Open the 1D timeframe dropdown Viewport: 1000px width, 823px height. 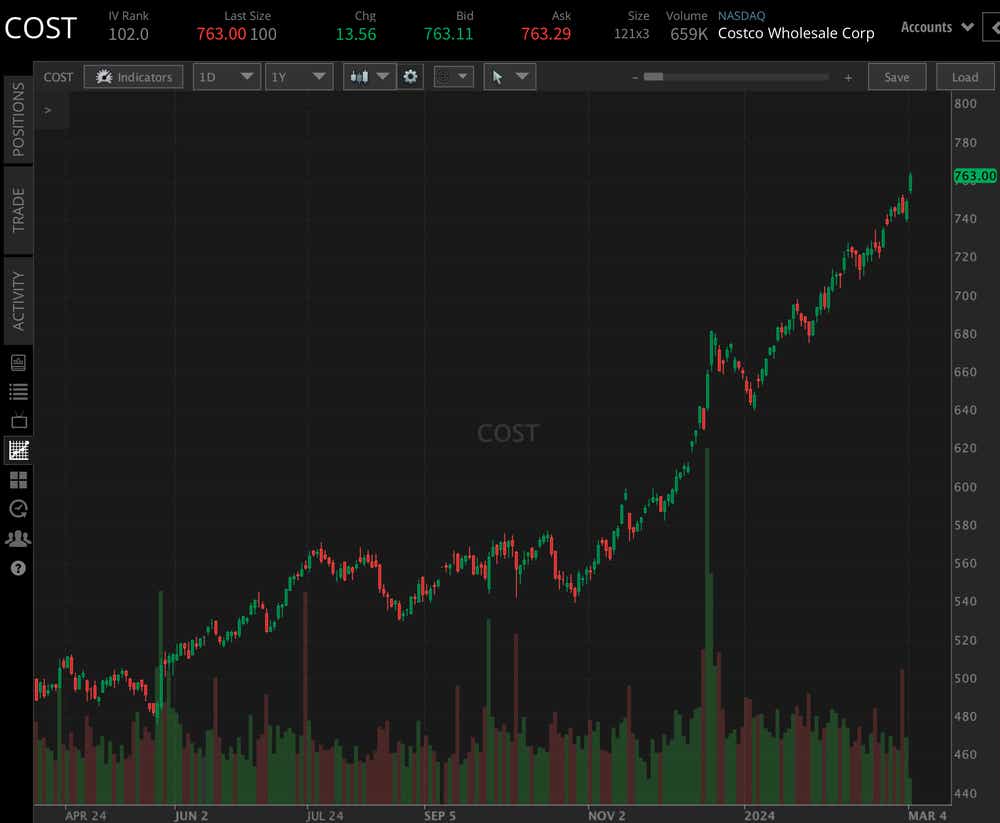(x=226, y=76)
